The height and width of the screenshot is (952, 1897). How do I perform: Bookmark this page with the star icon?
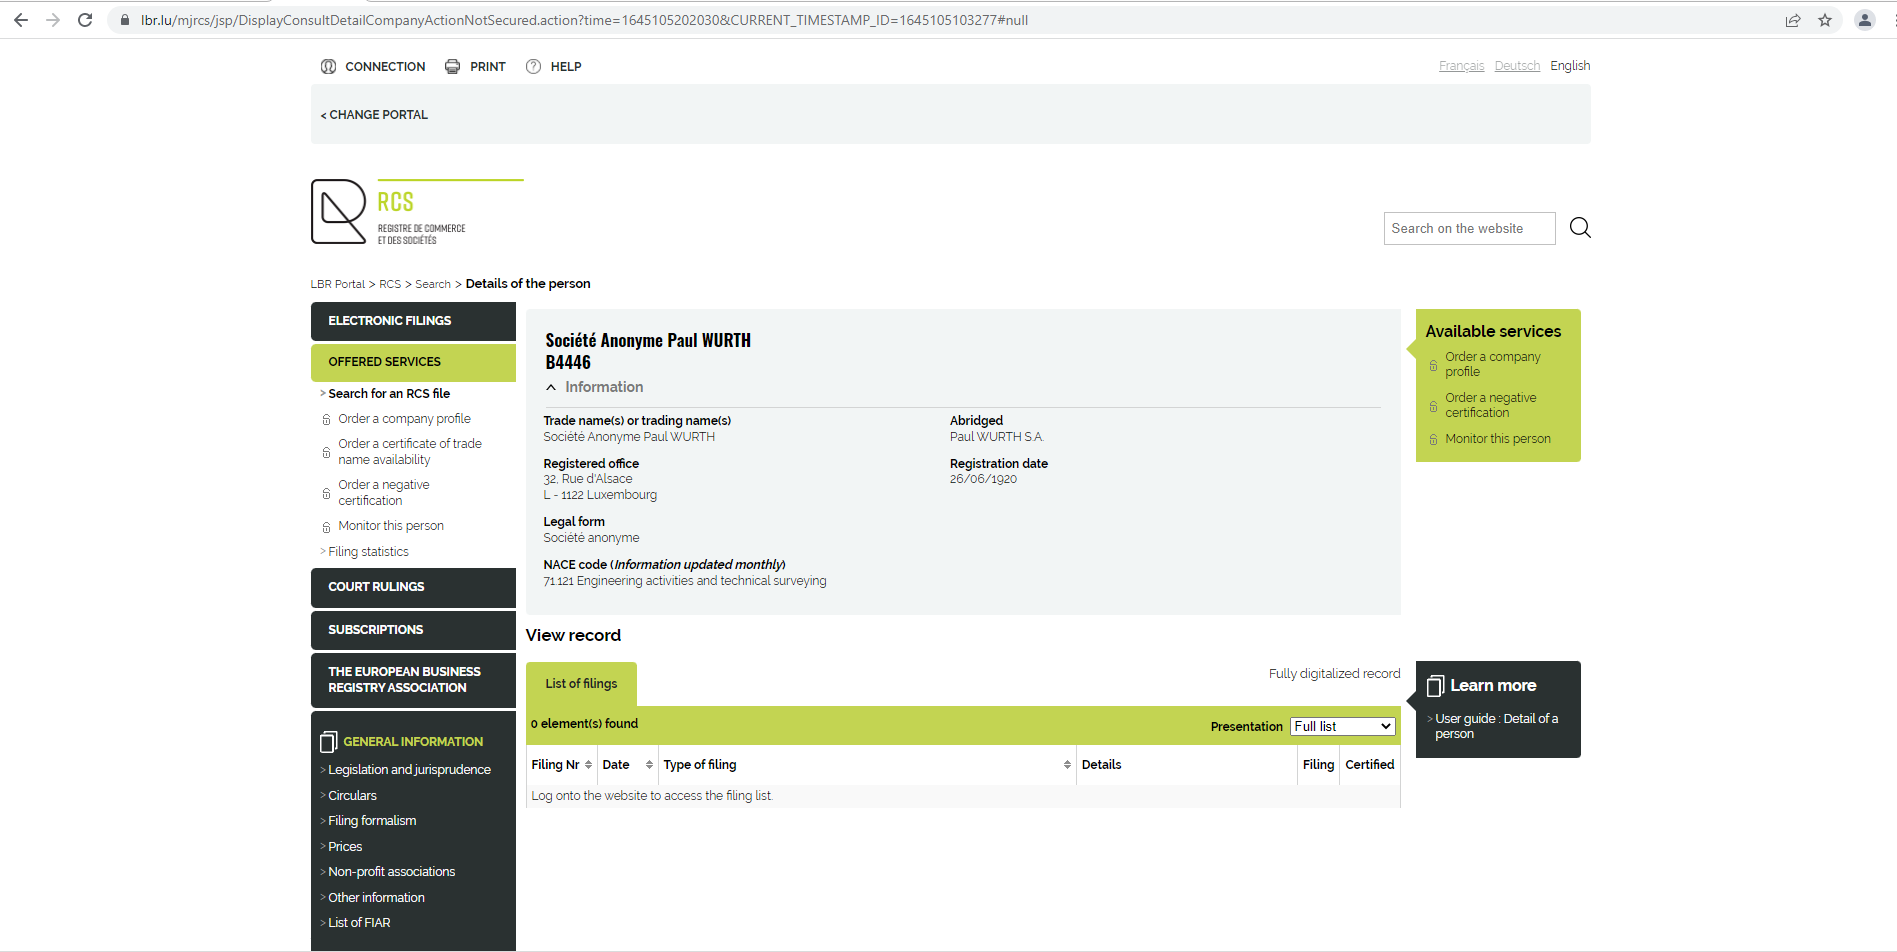(x=1825, y=20)
